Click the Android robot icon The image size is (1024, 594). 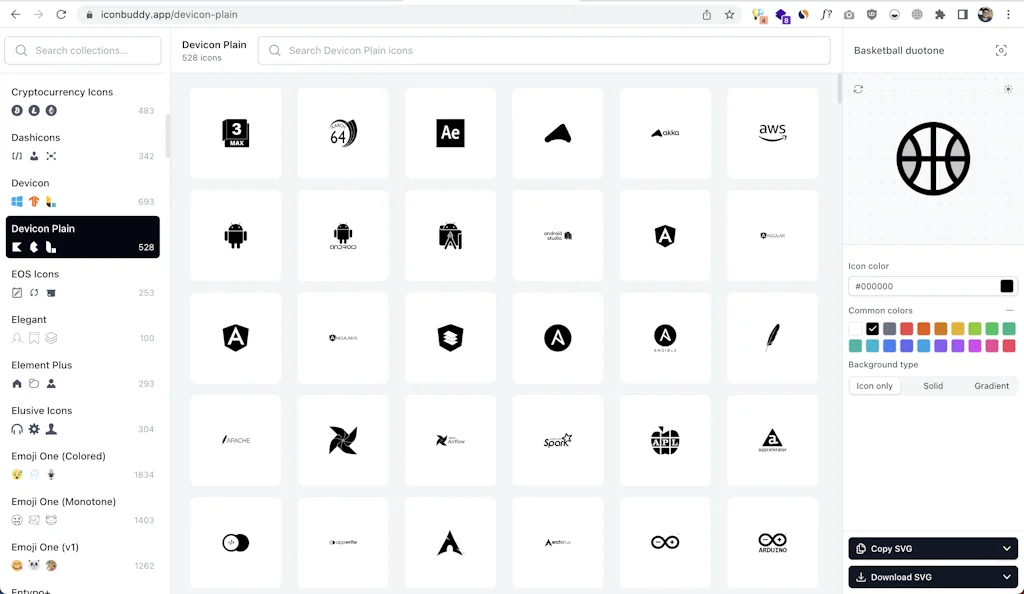[x=235, y=235]
